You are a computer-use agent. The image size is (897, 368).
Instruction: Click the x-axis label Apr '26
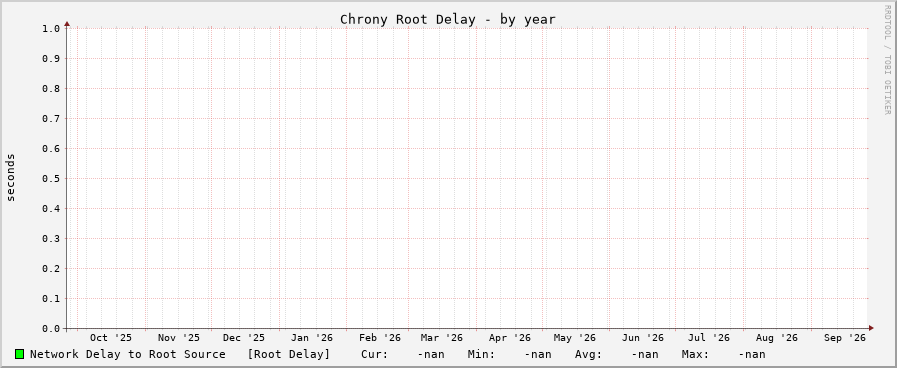tap(510, 338)
